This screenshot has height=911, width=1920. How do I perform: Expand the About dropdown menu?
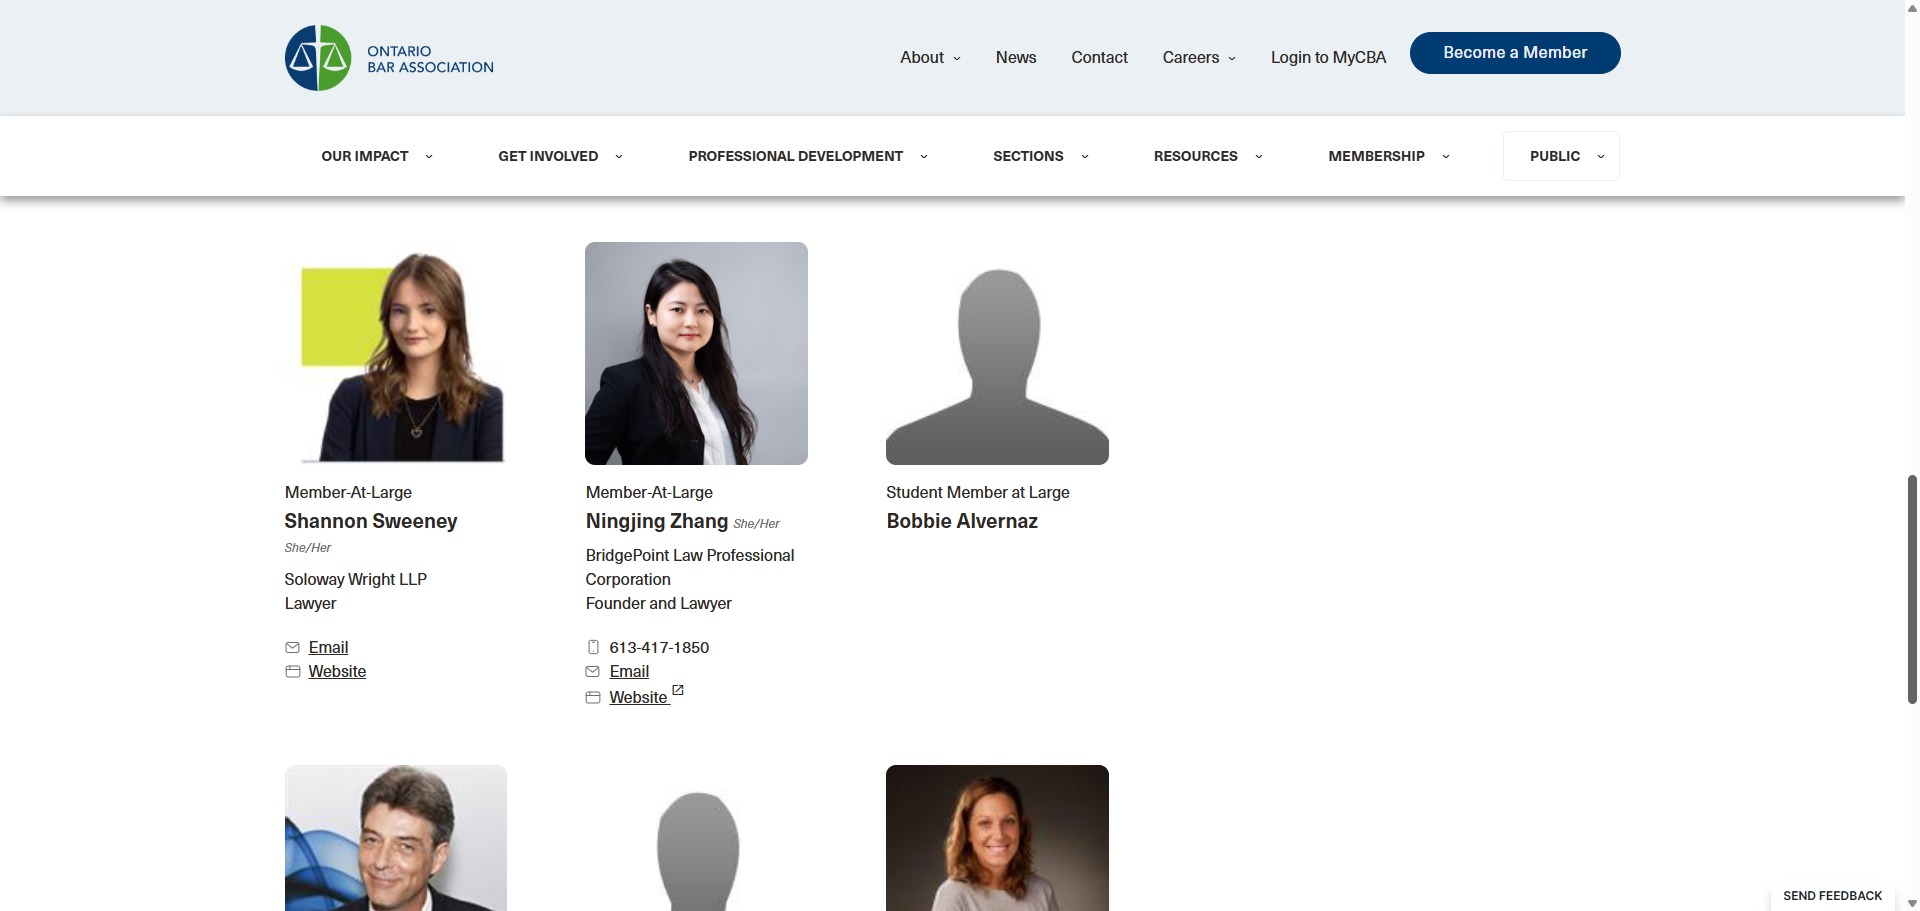pos(930,58)
